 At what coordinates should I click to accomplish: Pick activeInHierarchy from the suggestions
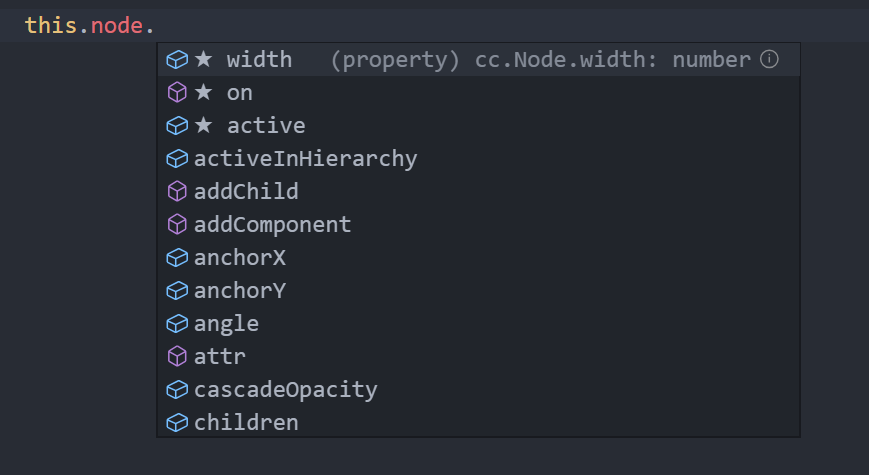pyautogui.click(x=479, y=159)
